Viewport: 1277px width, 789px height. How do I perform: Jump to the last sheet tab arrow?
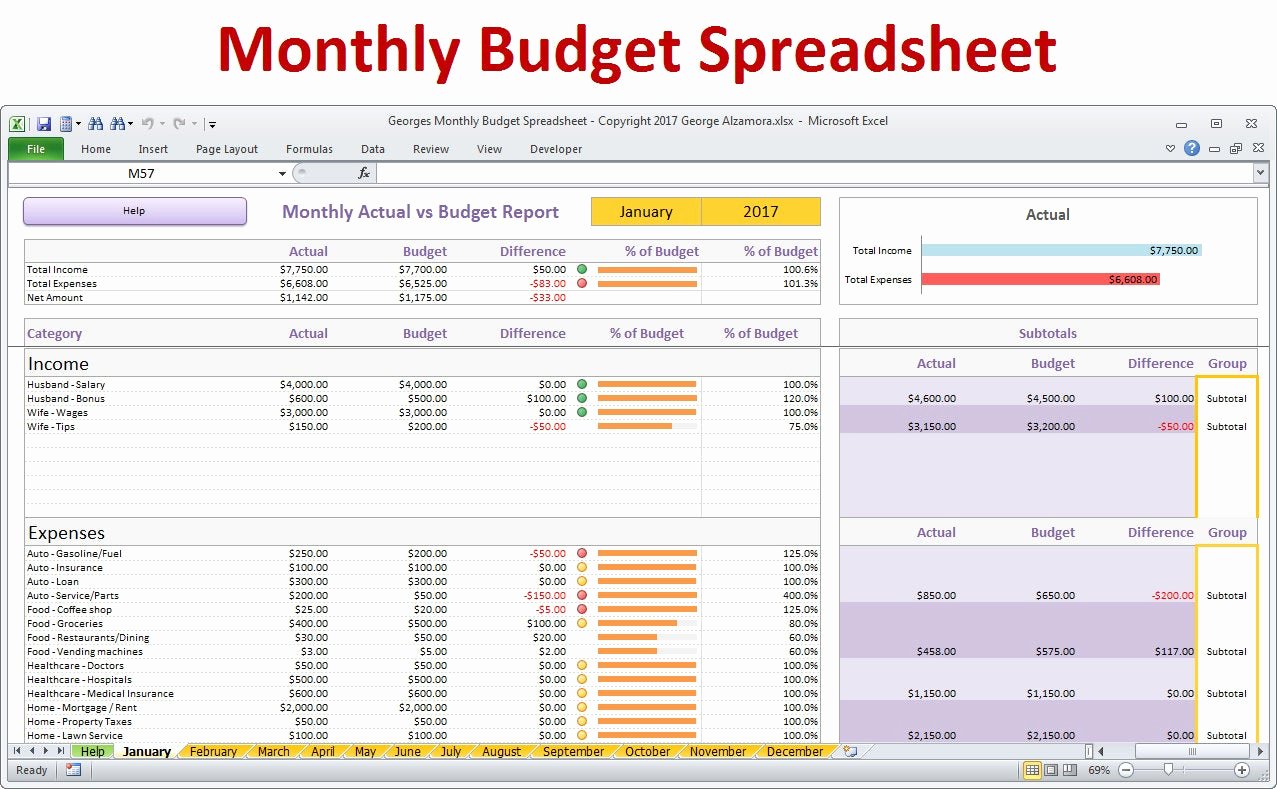click(x=60, y=751)
